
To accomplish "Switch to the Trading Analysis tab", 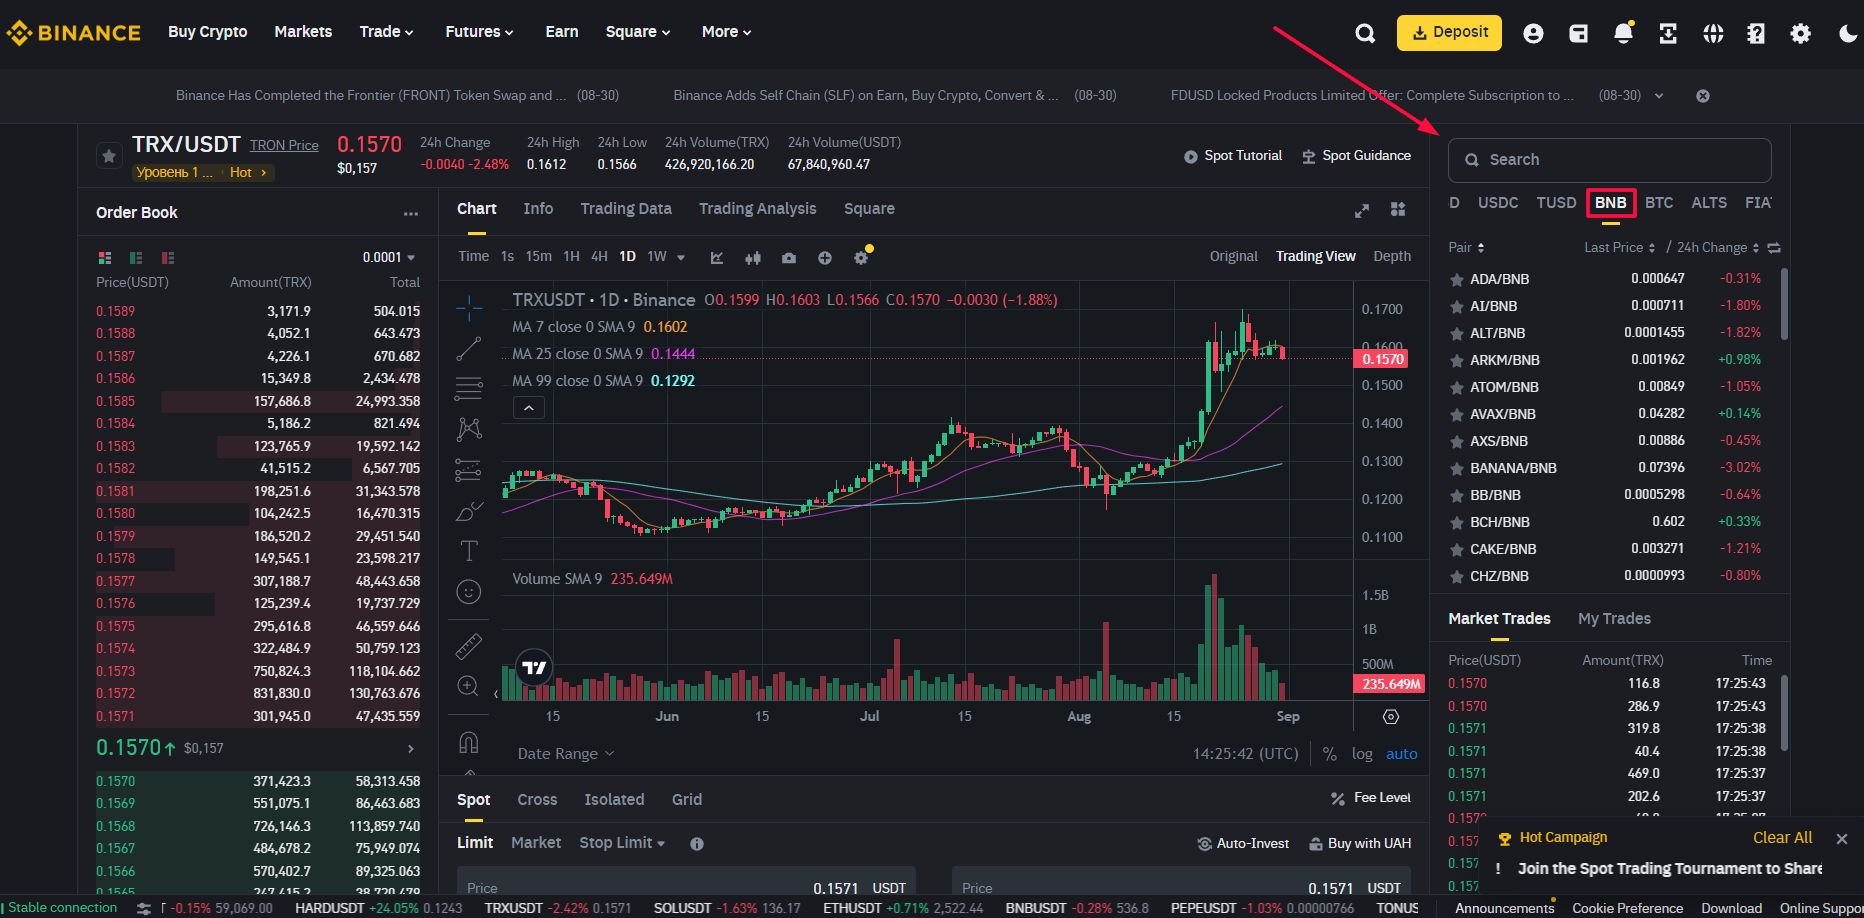I will point(757,209).
